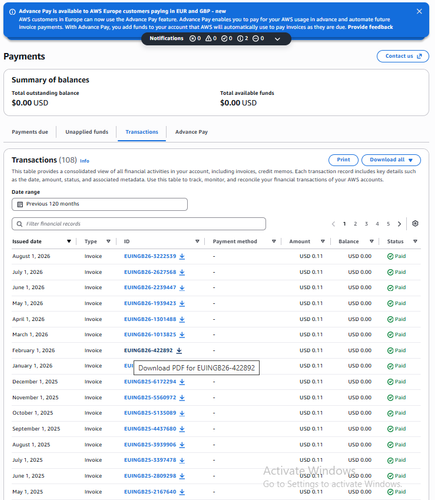Click the Total outstanding balance $0.00 USD value
Screen dimensions: 435x500
(30, 103)
